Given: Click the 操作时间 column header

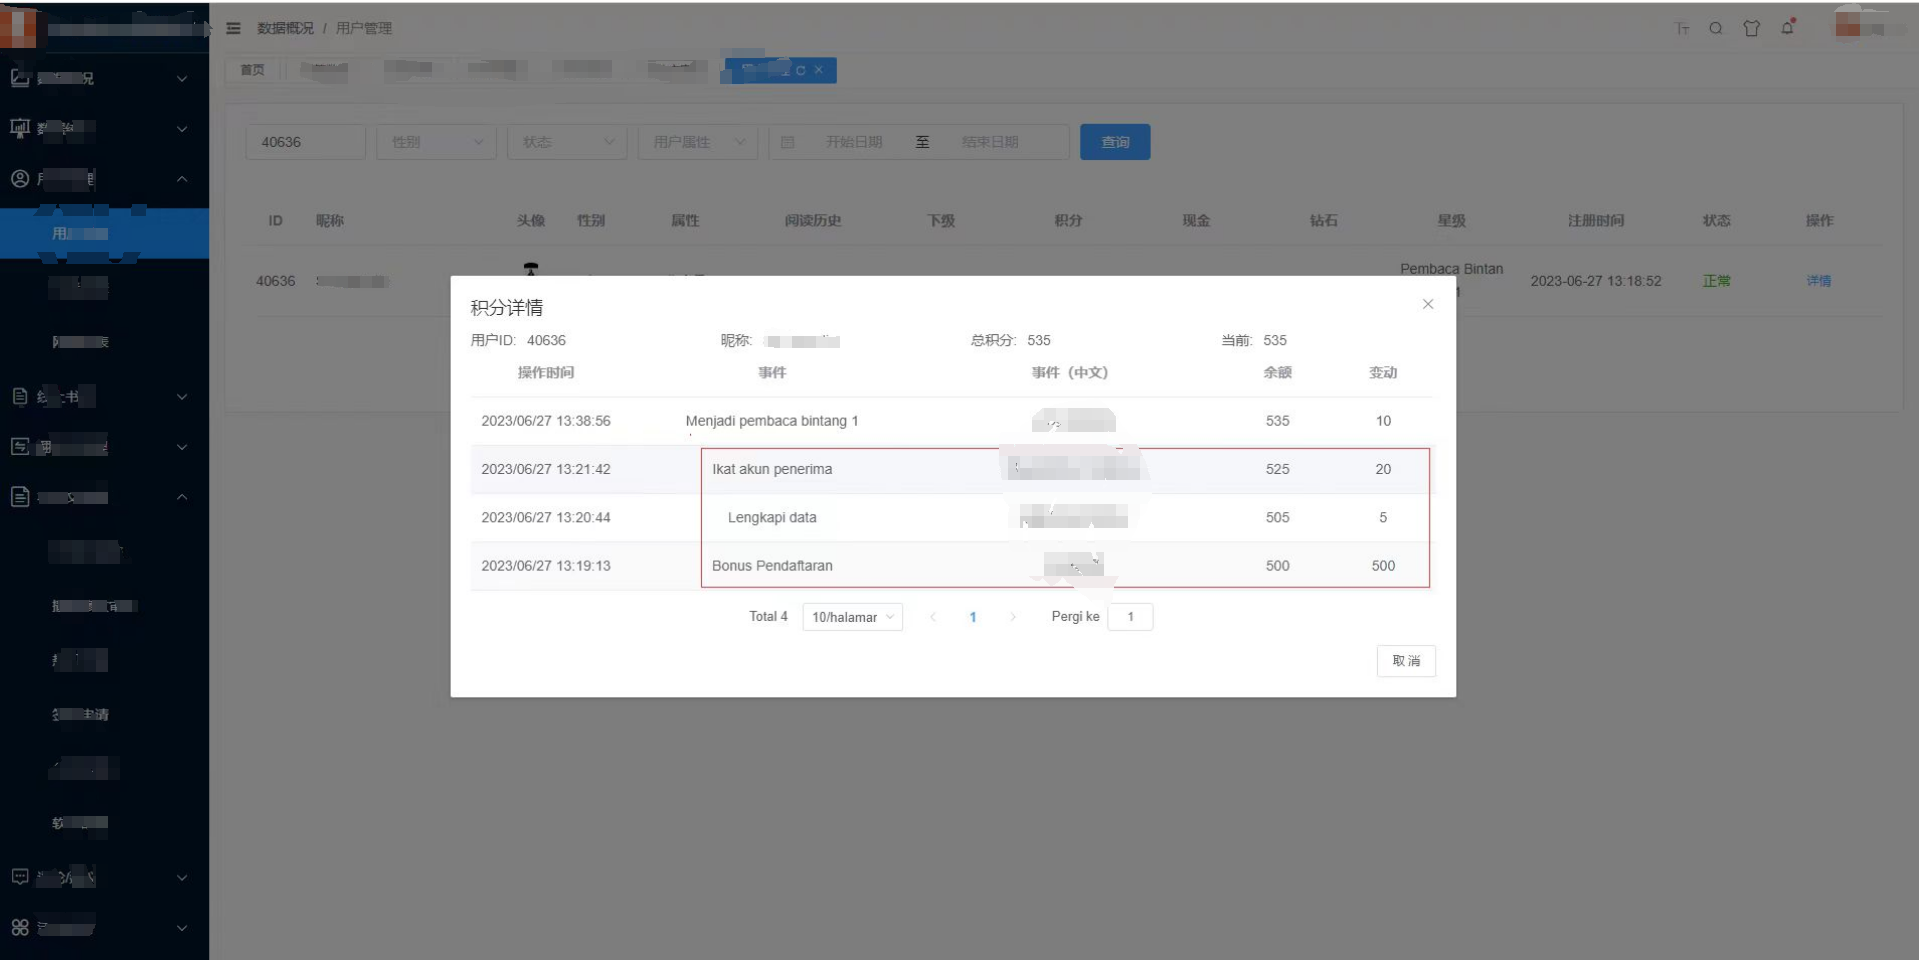Looking at the screenshot, I should click(x=546, y=372).
